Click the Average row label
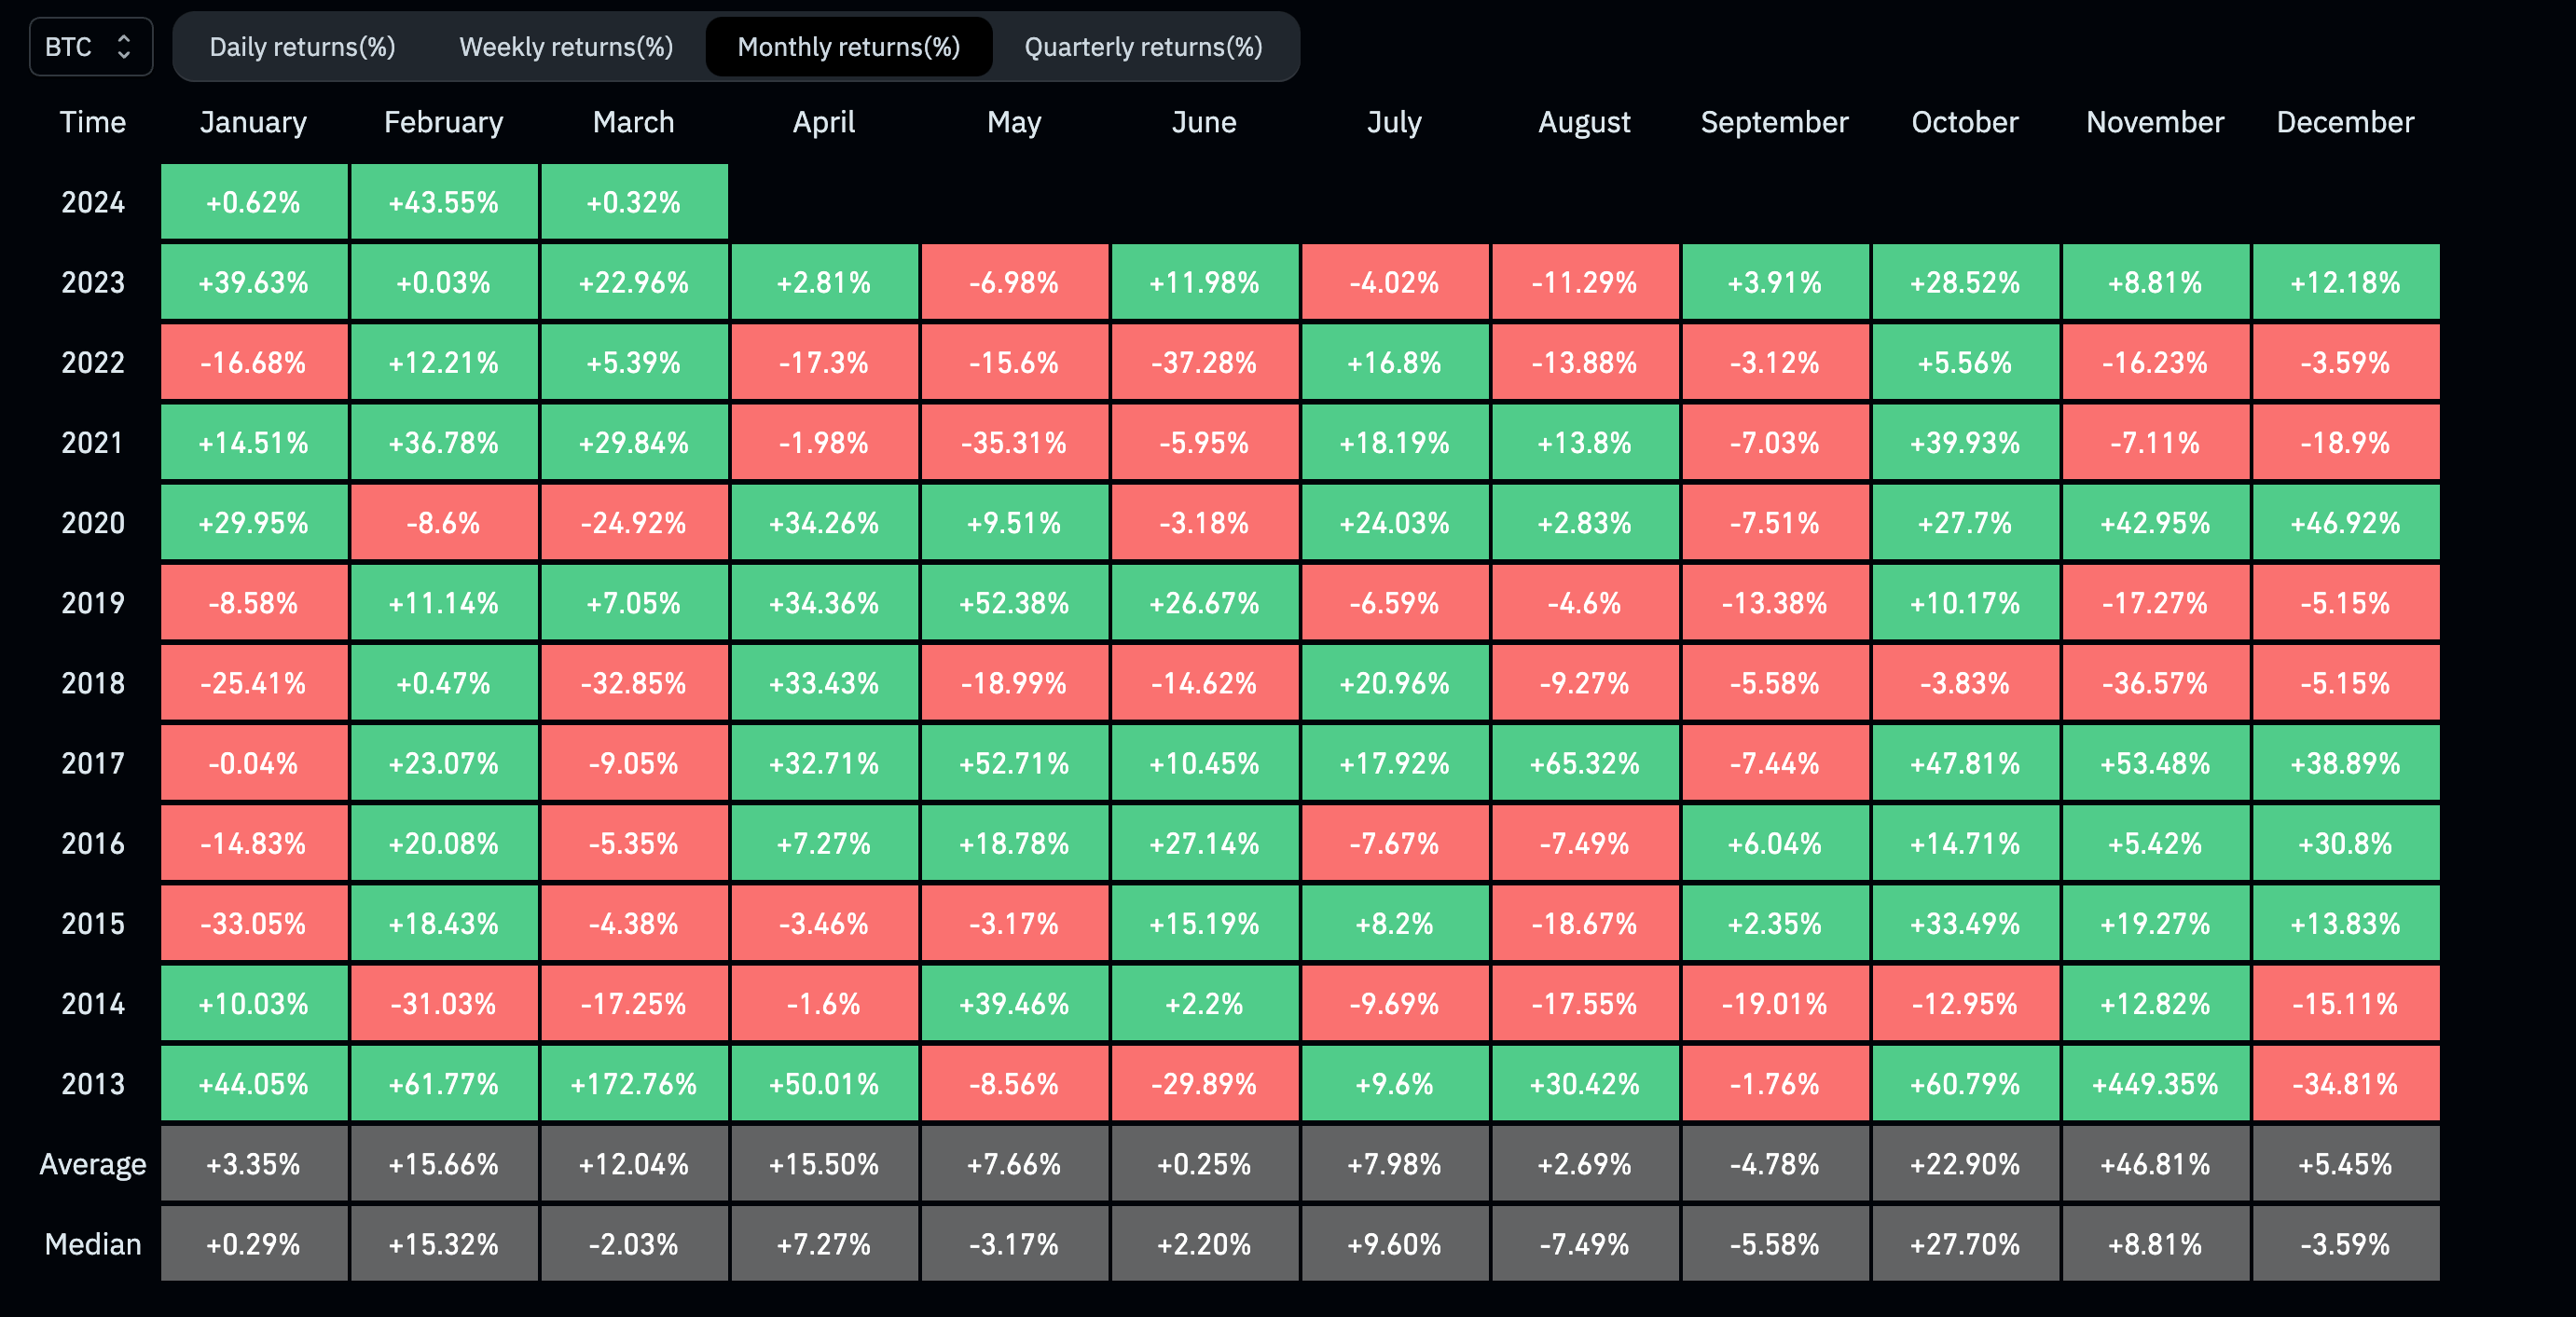This screenshot has height=1317, width=2576. (92, 1164)
